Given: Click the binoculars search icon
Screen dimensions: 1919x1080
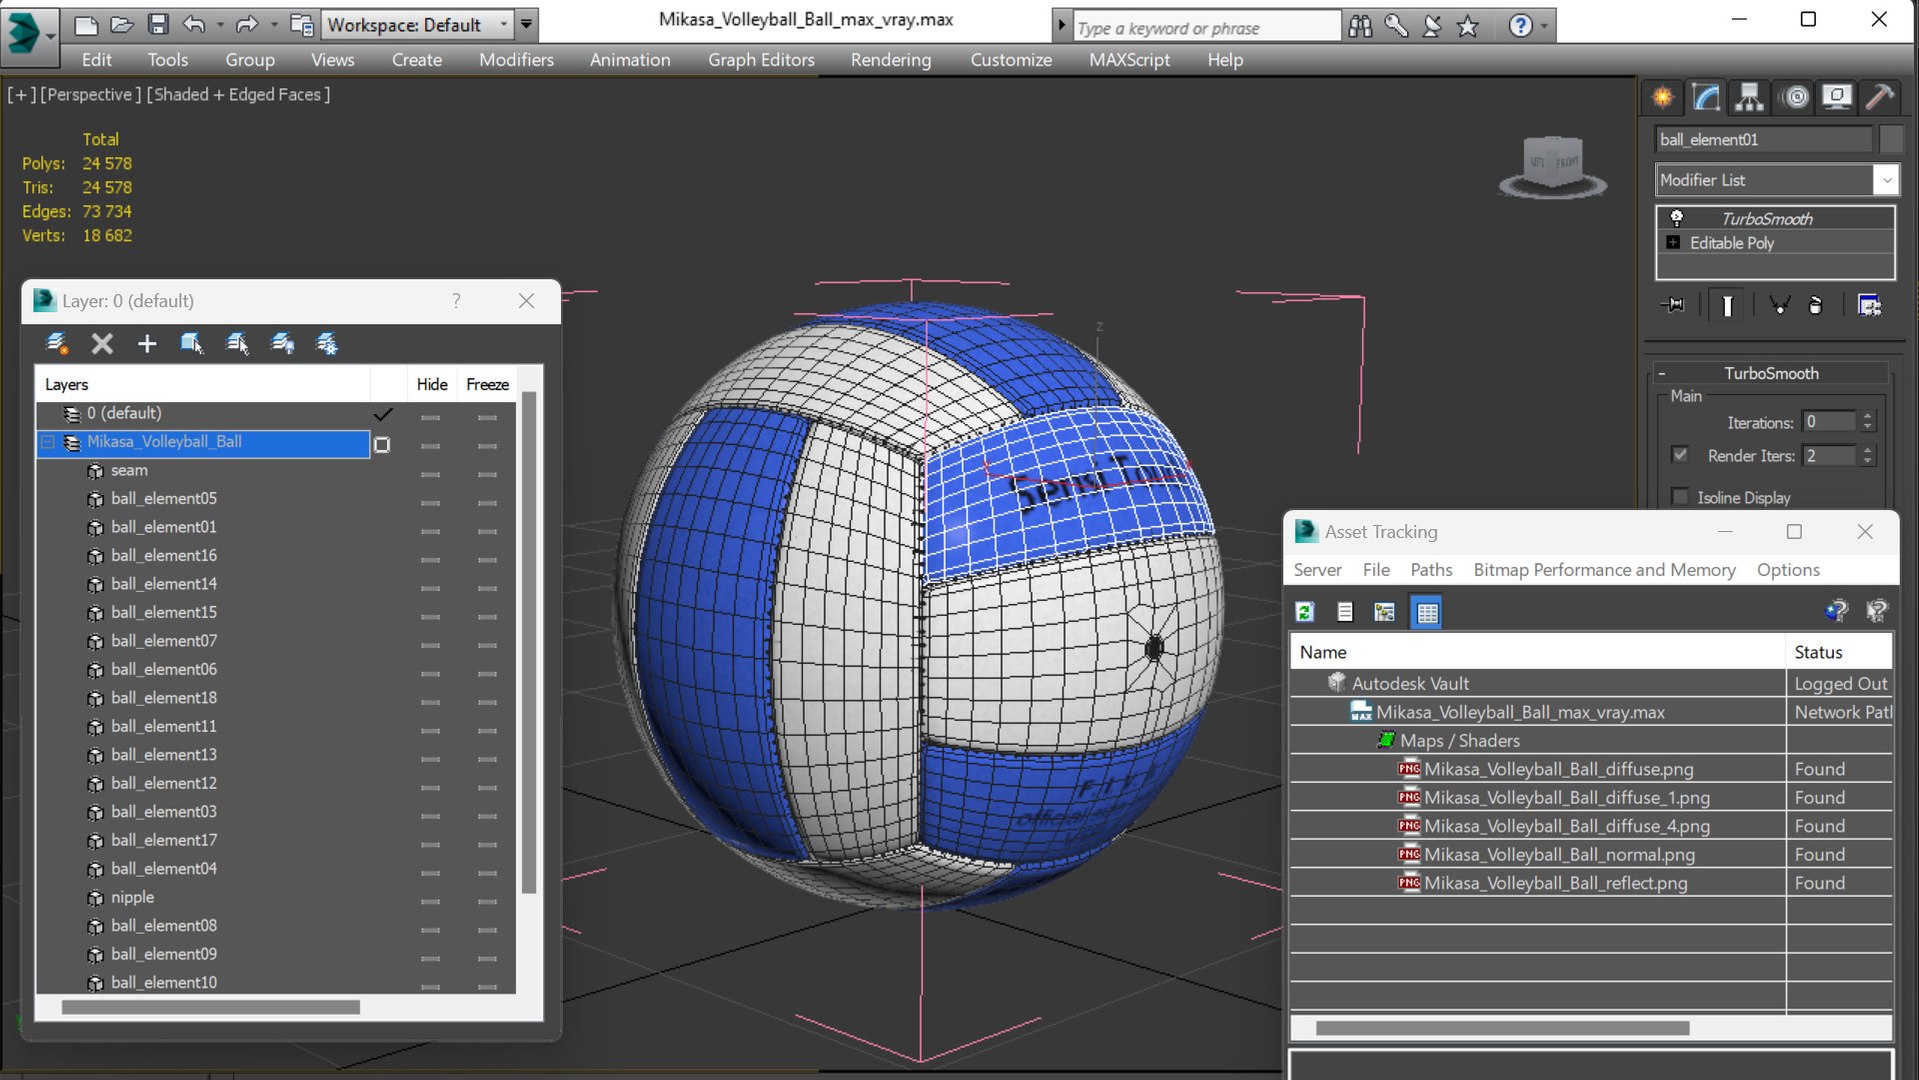Looking at the screenshot, I should [x=1360, y=26].
